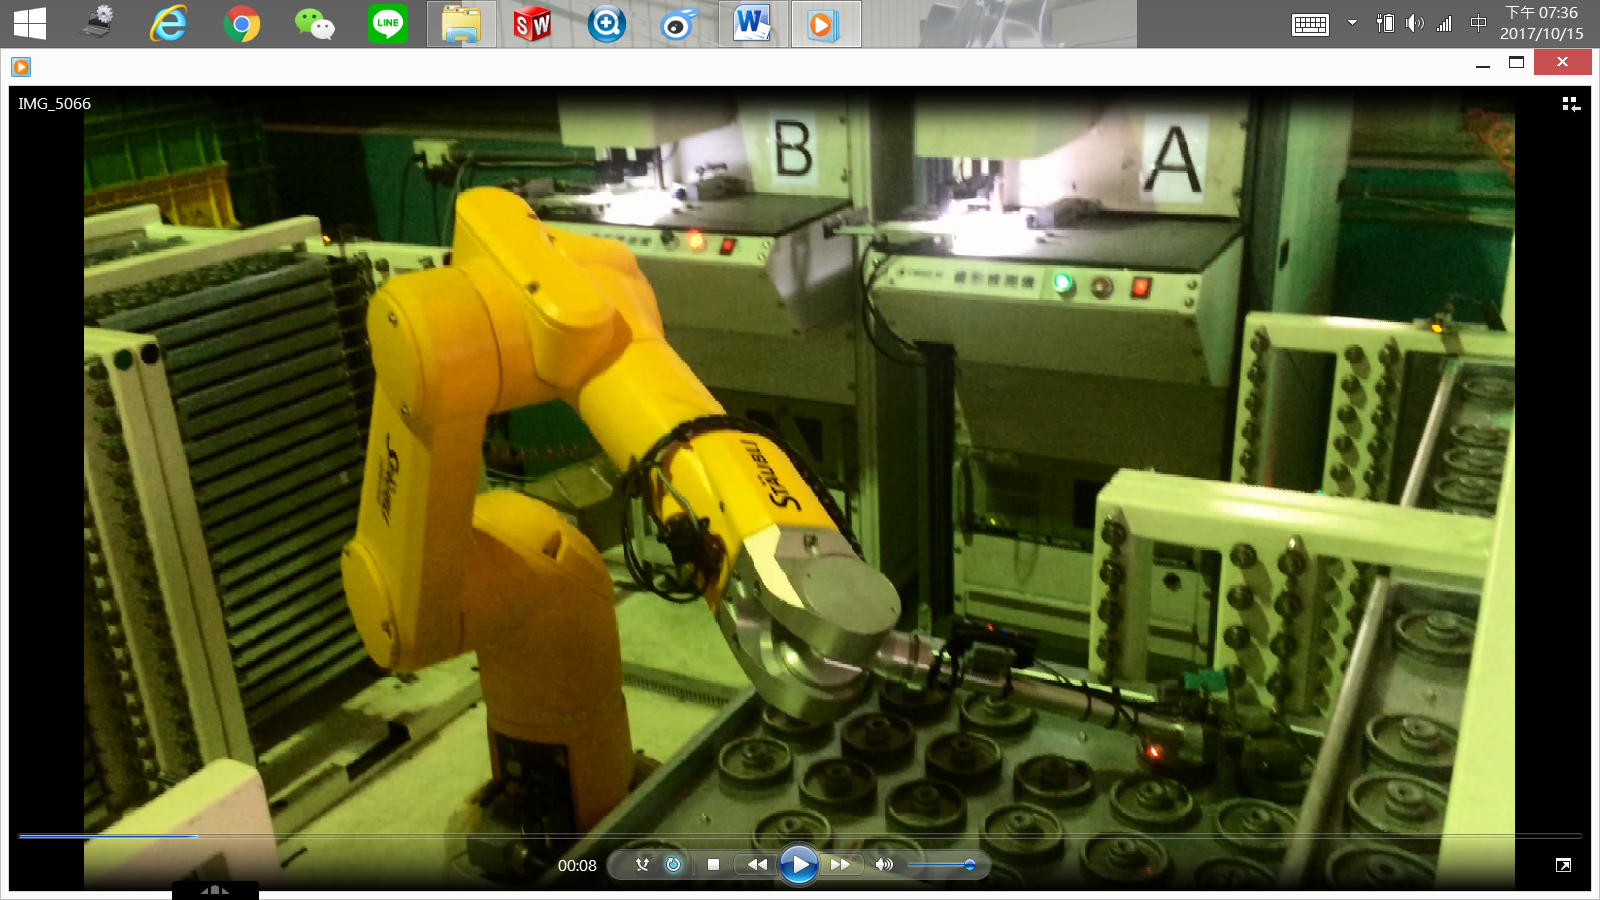Switch to Library view icon
1600x900 pixels.
coord(1571,104)
